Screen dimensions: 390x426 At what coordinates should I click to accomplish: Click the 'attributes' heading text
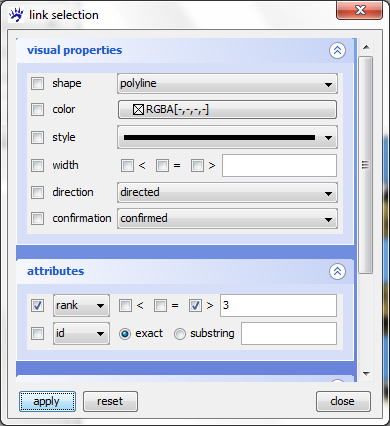click(56, 271)
